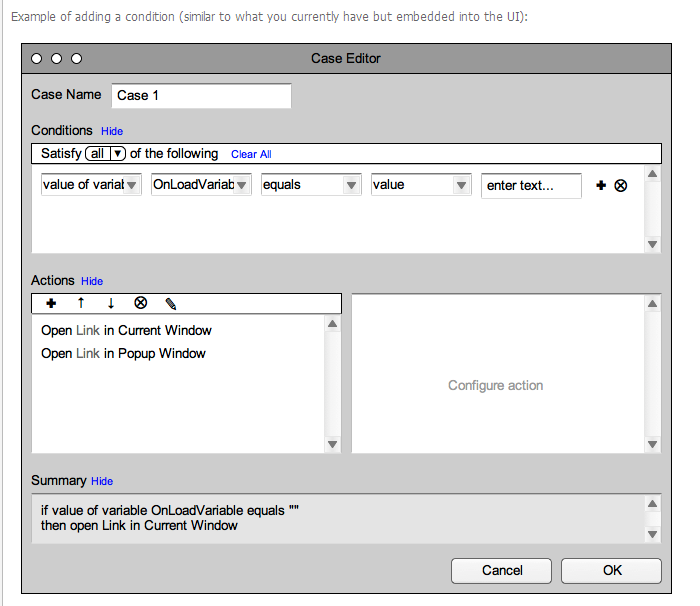Remove the condition row with circled X
Viewport: 700px width, 606px height.
[621, 185]
